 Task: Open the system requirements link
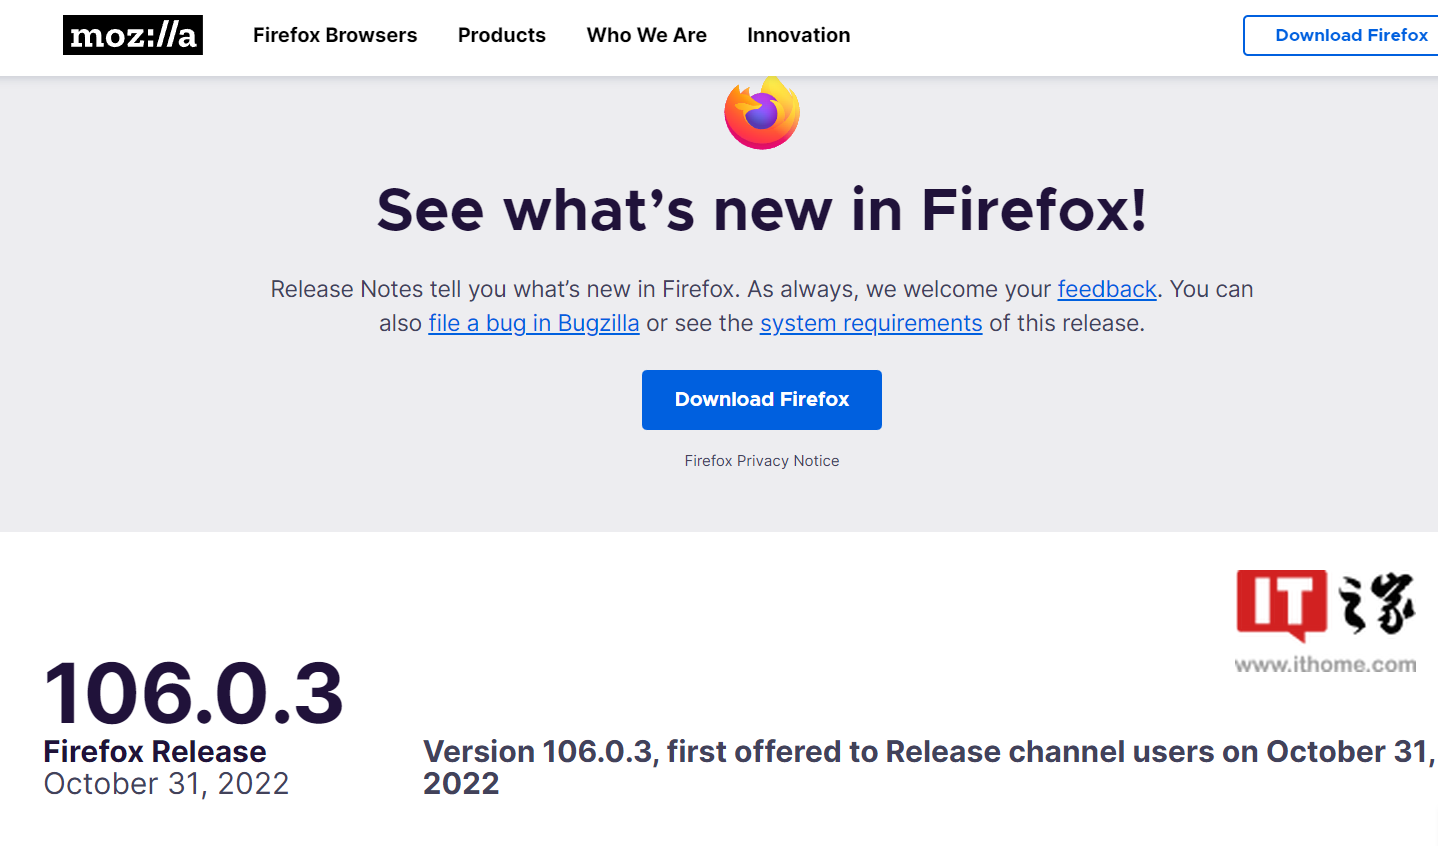coord(871,323)
